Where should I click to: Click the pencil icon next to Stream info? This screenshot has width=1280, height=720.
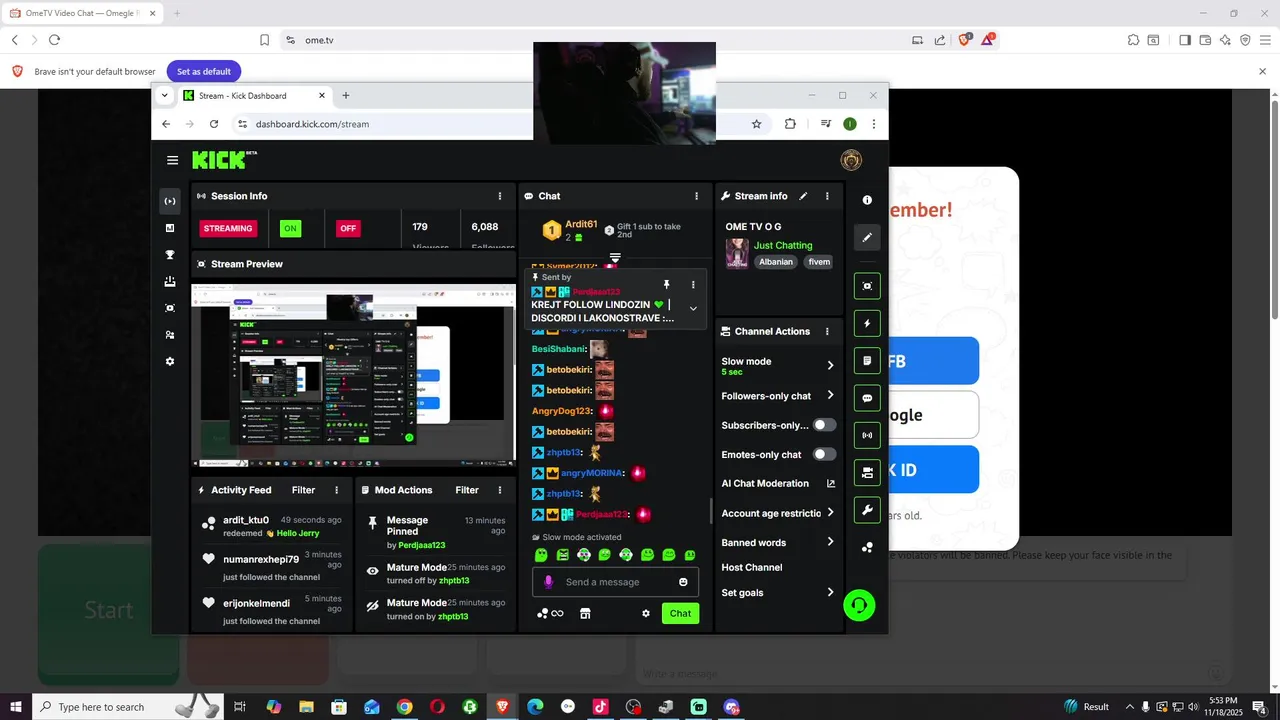[803, 196]
